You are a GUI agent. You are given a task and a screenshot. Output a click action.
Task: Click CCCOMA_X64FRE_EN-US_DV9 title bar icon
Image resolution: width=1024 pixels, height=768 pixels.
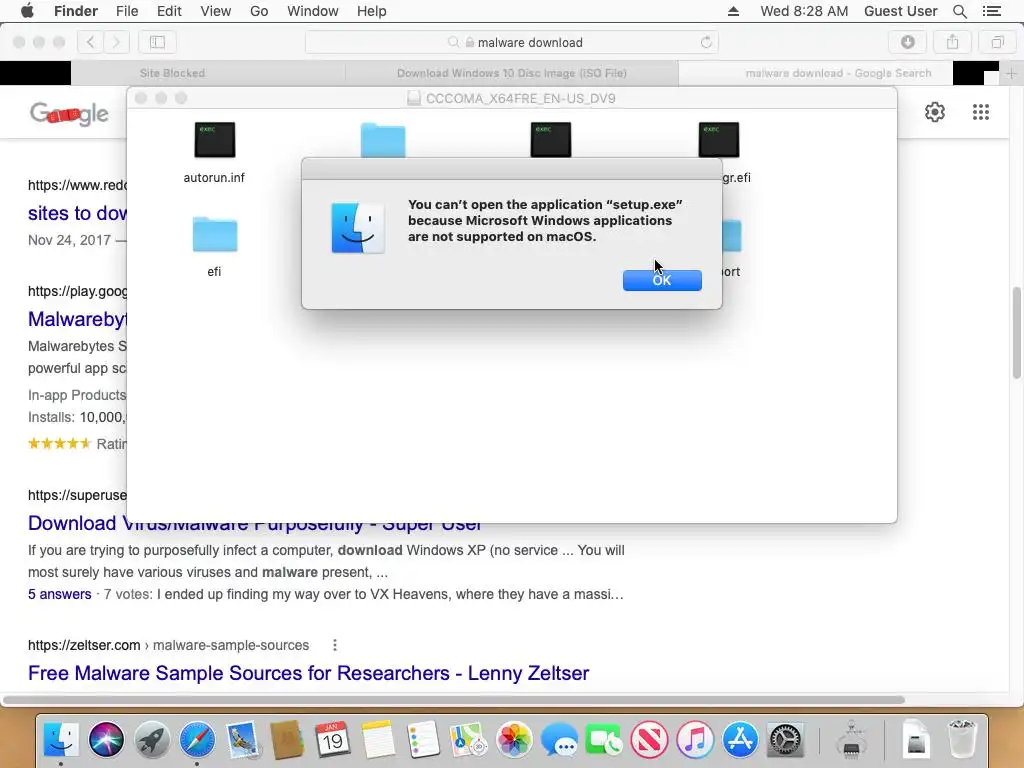coord(413,98)
